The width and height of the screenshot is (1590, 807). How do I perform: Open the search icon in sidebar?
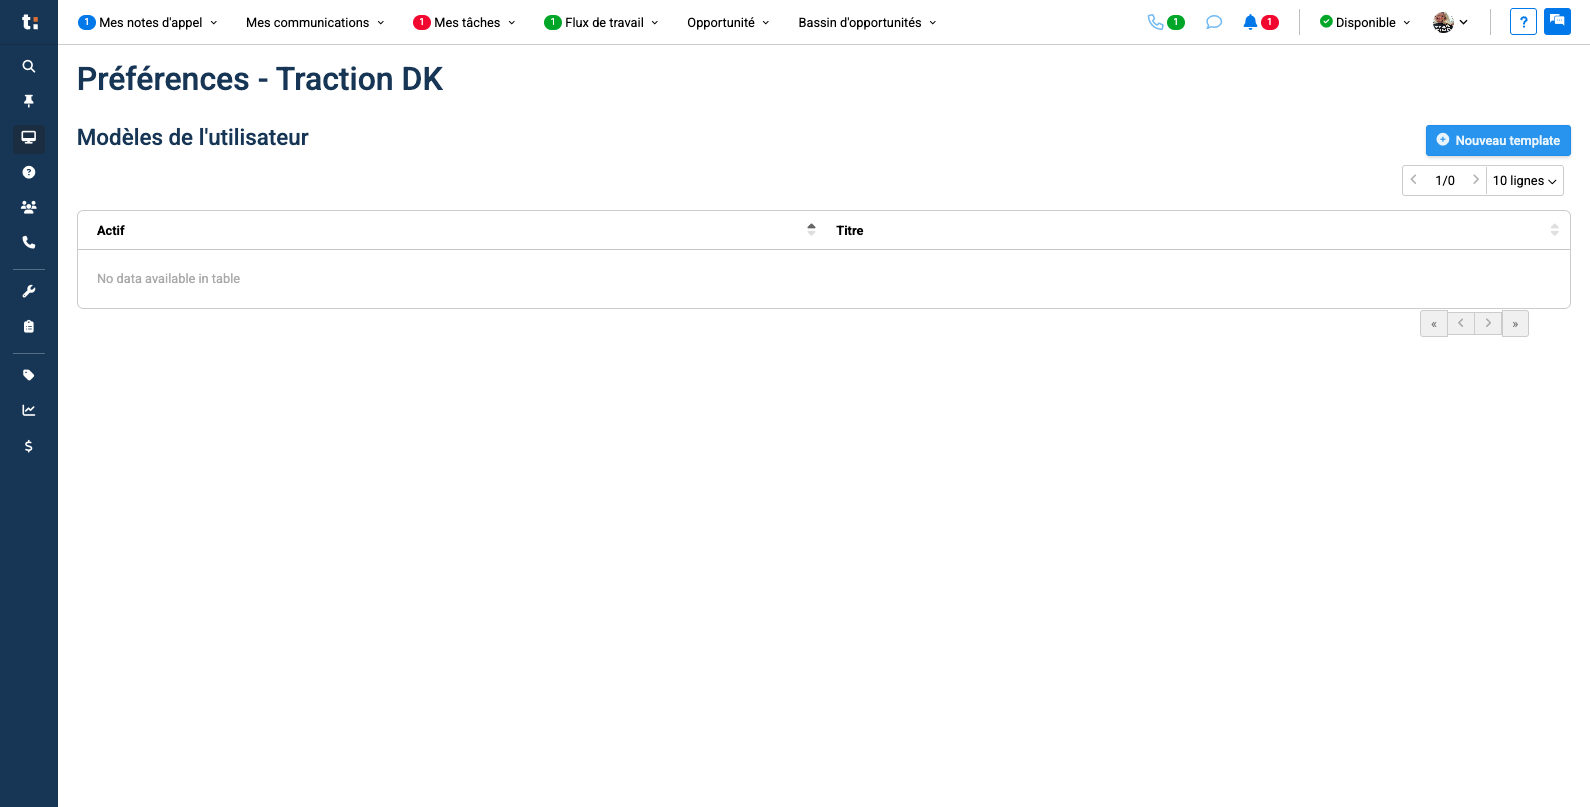click(29, 66)
